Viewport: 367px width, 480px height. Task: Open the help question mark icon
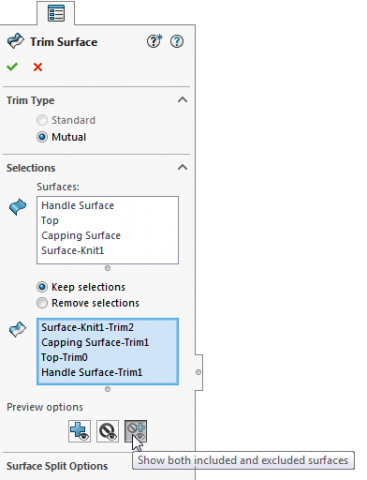coord(177,41)
